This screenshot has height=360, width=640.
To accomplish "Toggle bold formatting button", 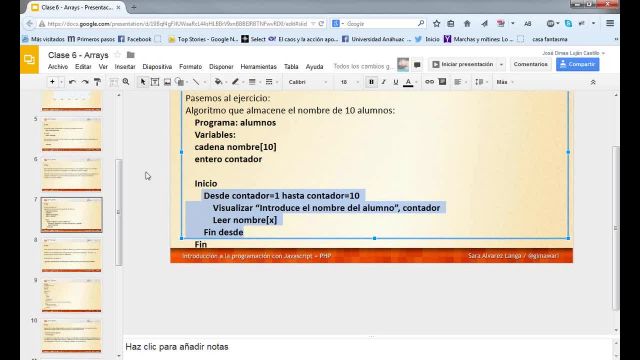I will click(x=371, y=82).
